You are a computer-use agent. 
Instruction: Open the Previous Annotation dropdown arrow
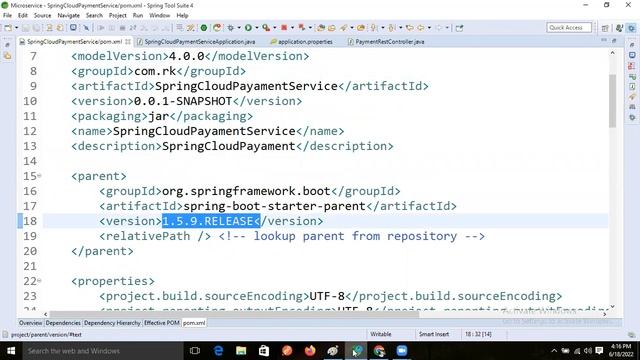pos(400,28)
